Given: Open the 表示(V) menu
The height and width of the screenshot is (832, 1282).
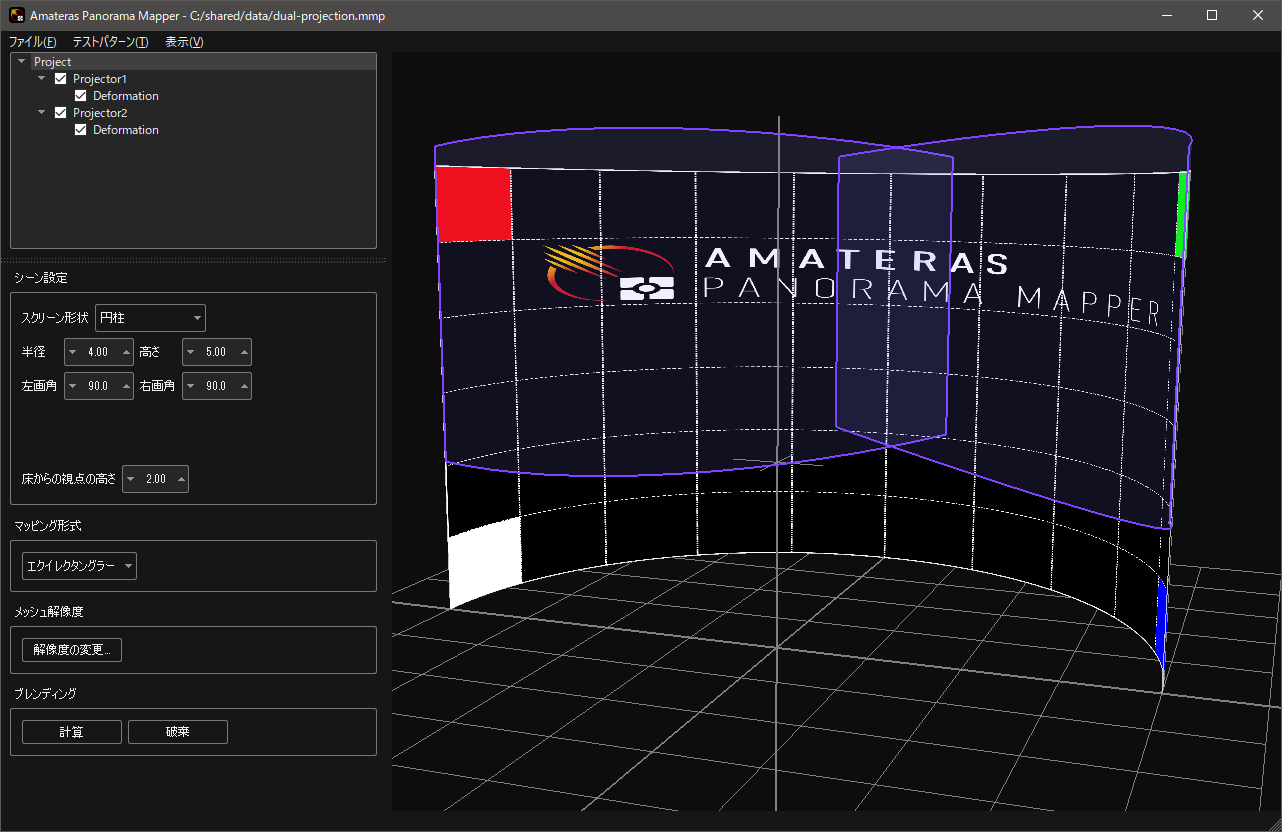Looking at the screenshot, I should click(x=184, y=42).
